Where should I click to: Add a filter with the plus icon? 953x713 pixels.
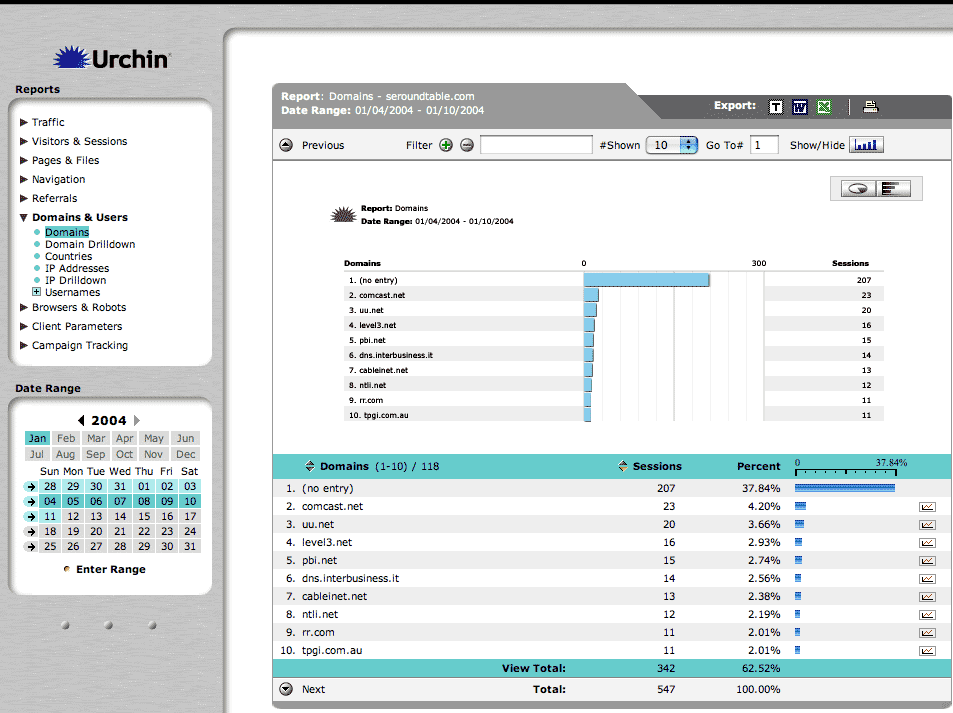446,145
